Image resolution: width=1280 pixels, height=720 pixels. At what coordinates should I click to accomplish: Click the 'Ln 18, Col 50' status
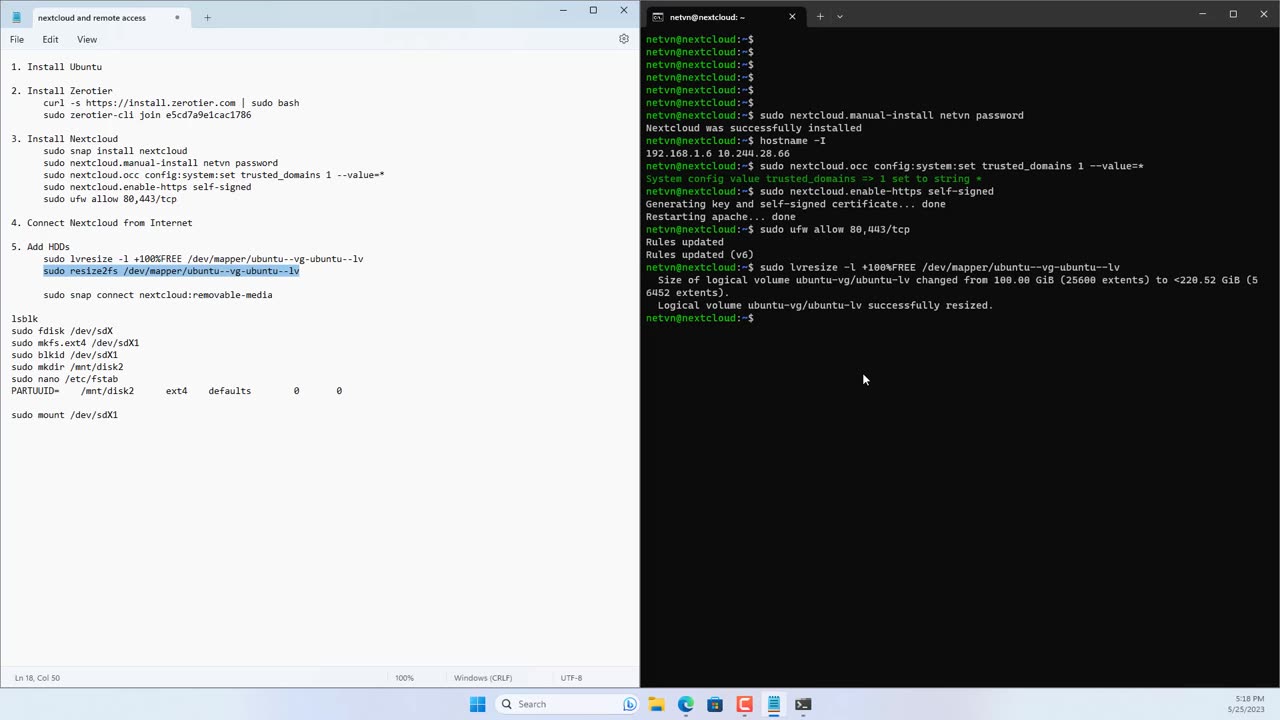point(37,678)
